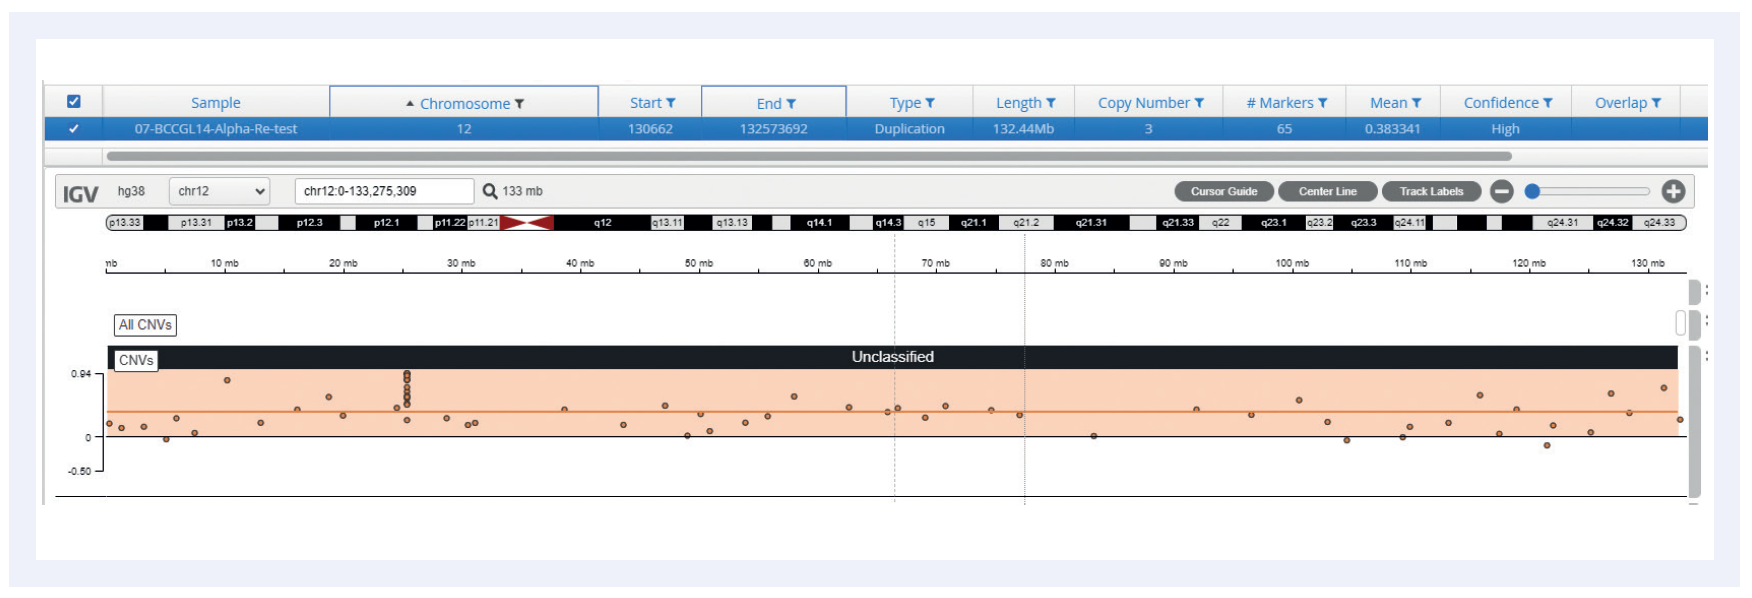Viewport: 1752px width, 598px height.
Task: Click ideogram band q21.2
Action: tap(1026, 222)
